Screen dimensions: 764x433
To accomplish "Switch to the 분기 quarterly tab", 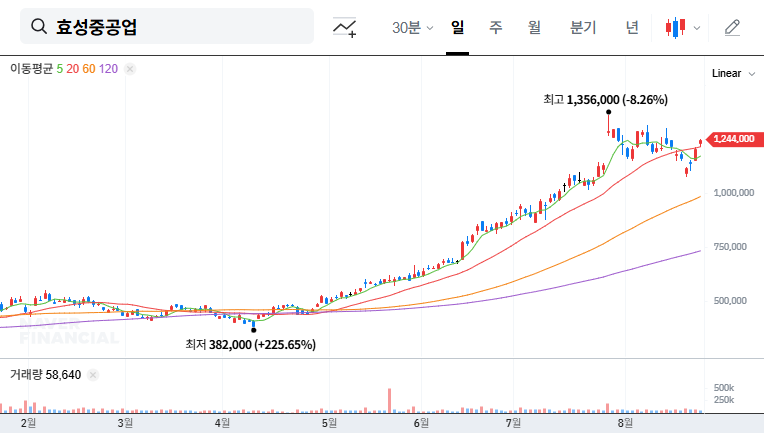I will [x=583, y=27].
